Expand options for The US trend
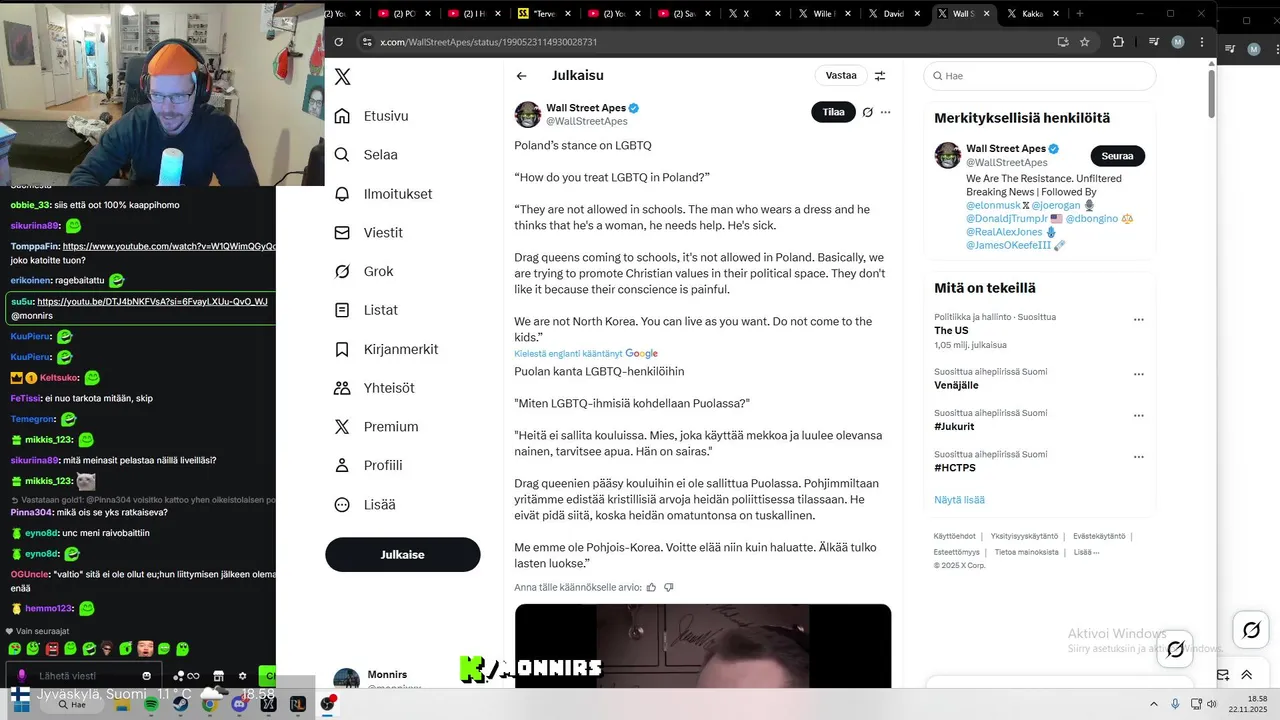The width and height of the screenshot is (1280, 720). pos(1138,320)
